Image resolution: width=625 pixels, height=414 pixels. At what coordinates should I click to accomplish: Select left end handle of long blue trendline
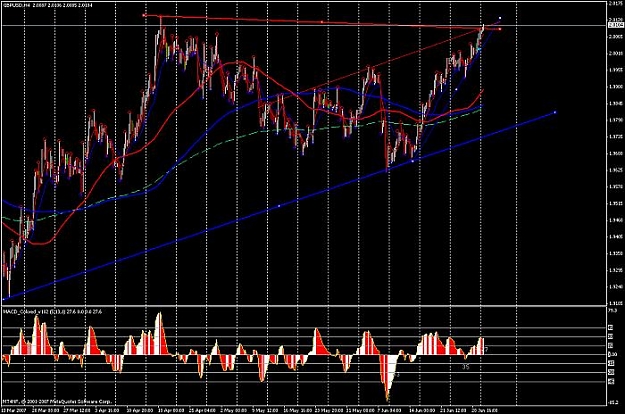[x=4, y=298]
